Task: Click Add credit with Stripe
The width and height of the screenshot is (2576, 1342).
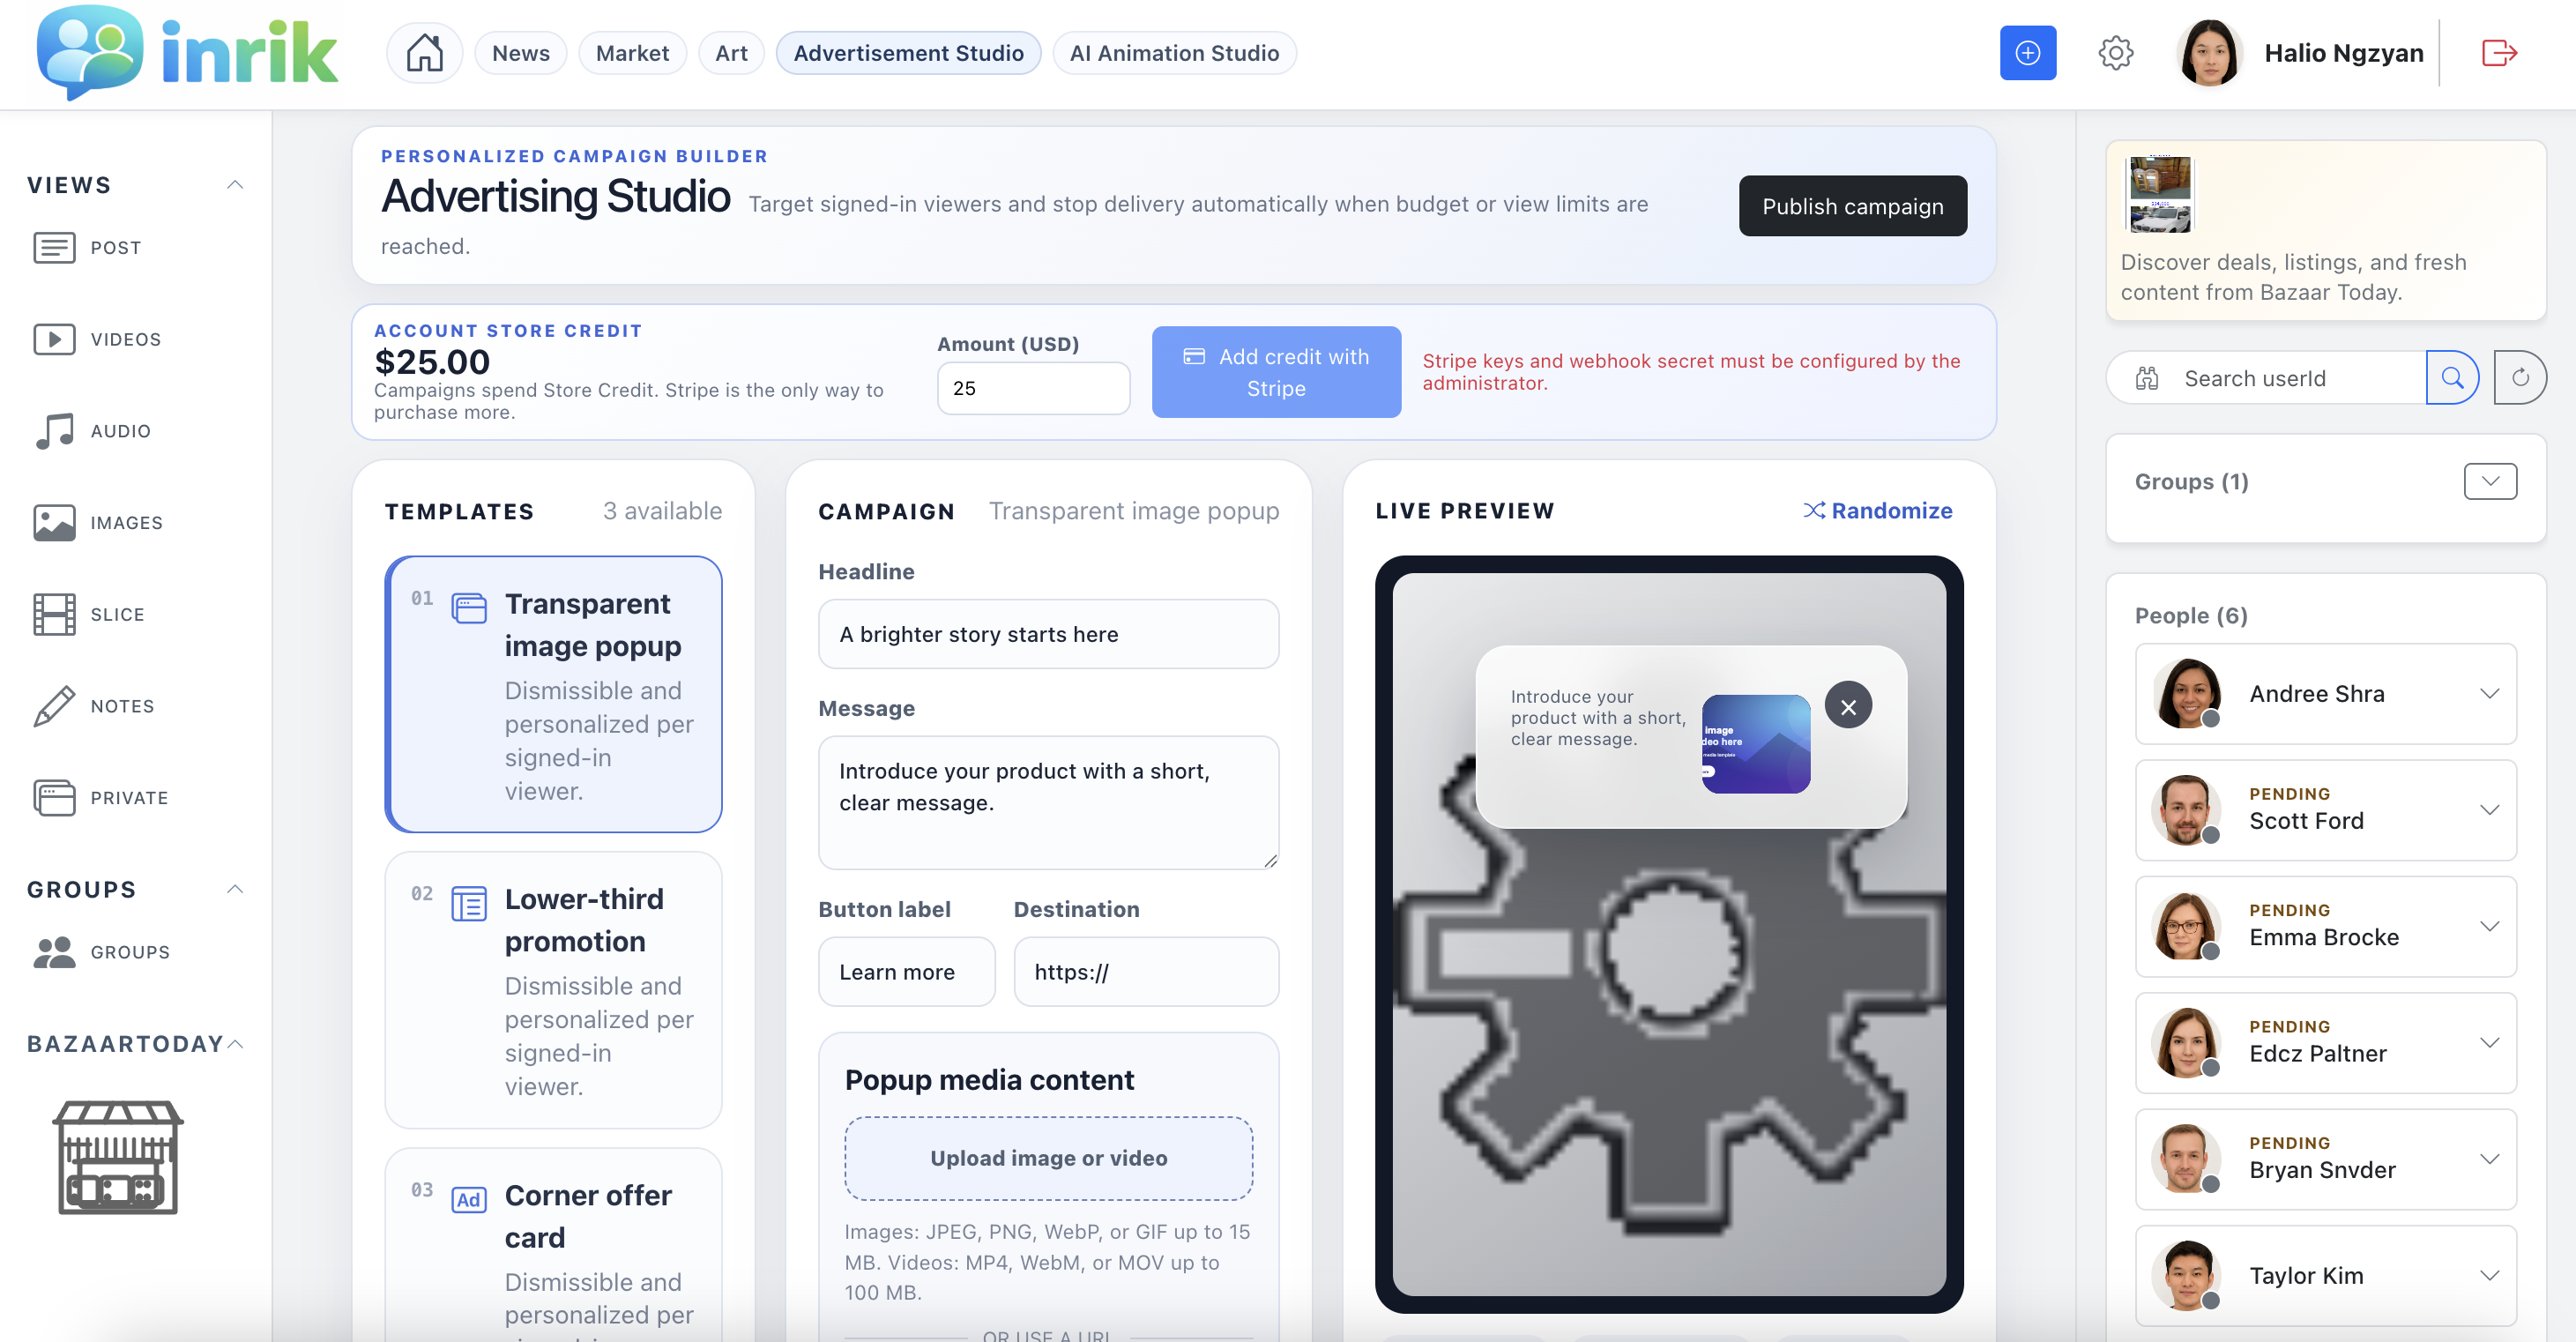Action: (x=1276, y=372)
